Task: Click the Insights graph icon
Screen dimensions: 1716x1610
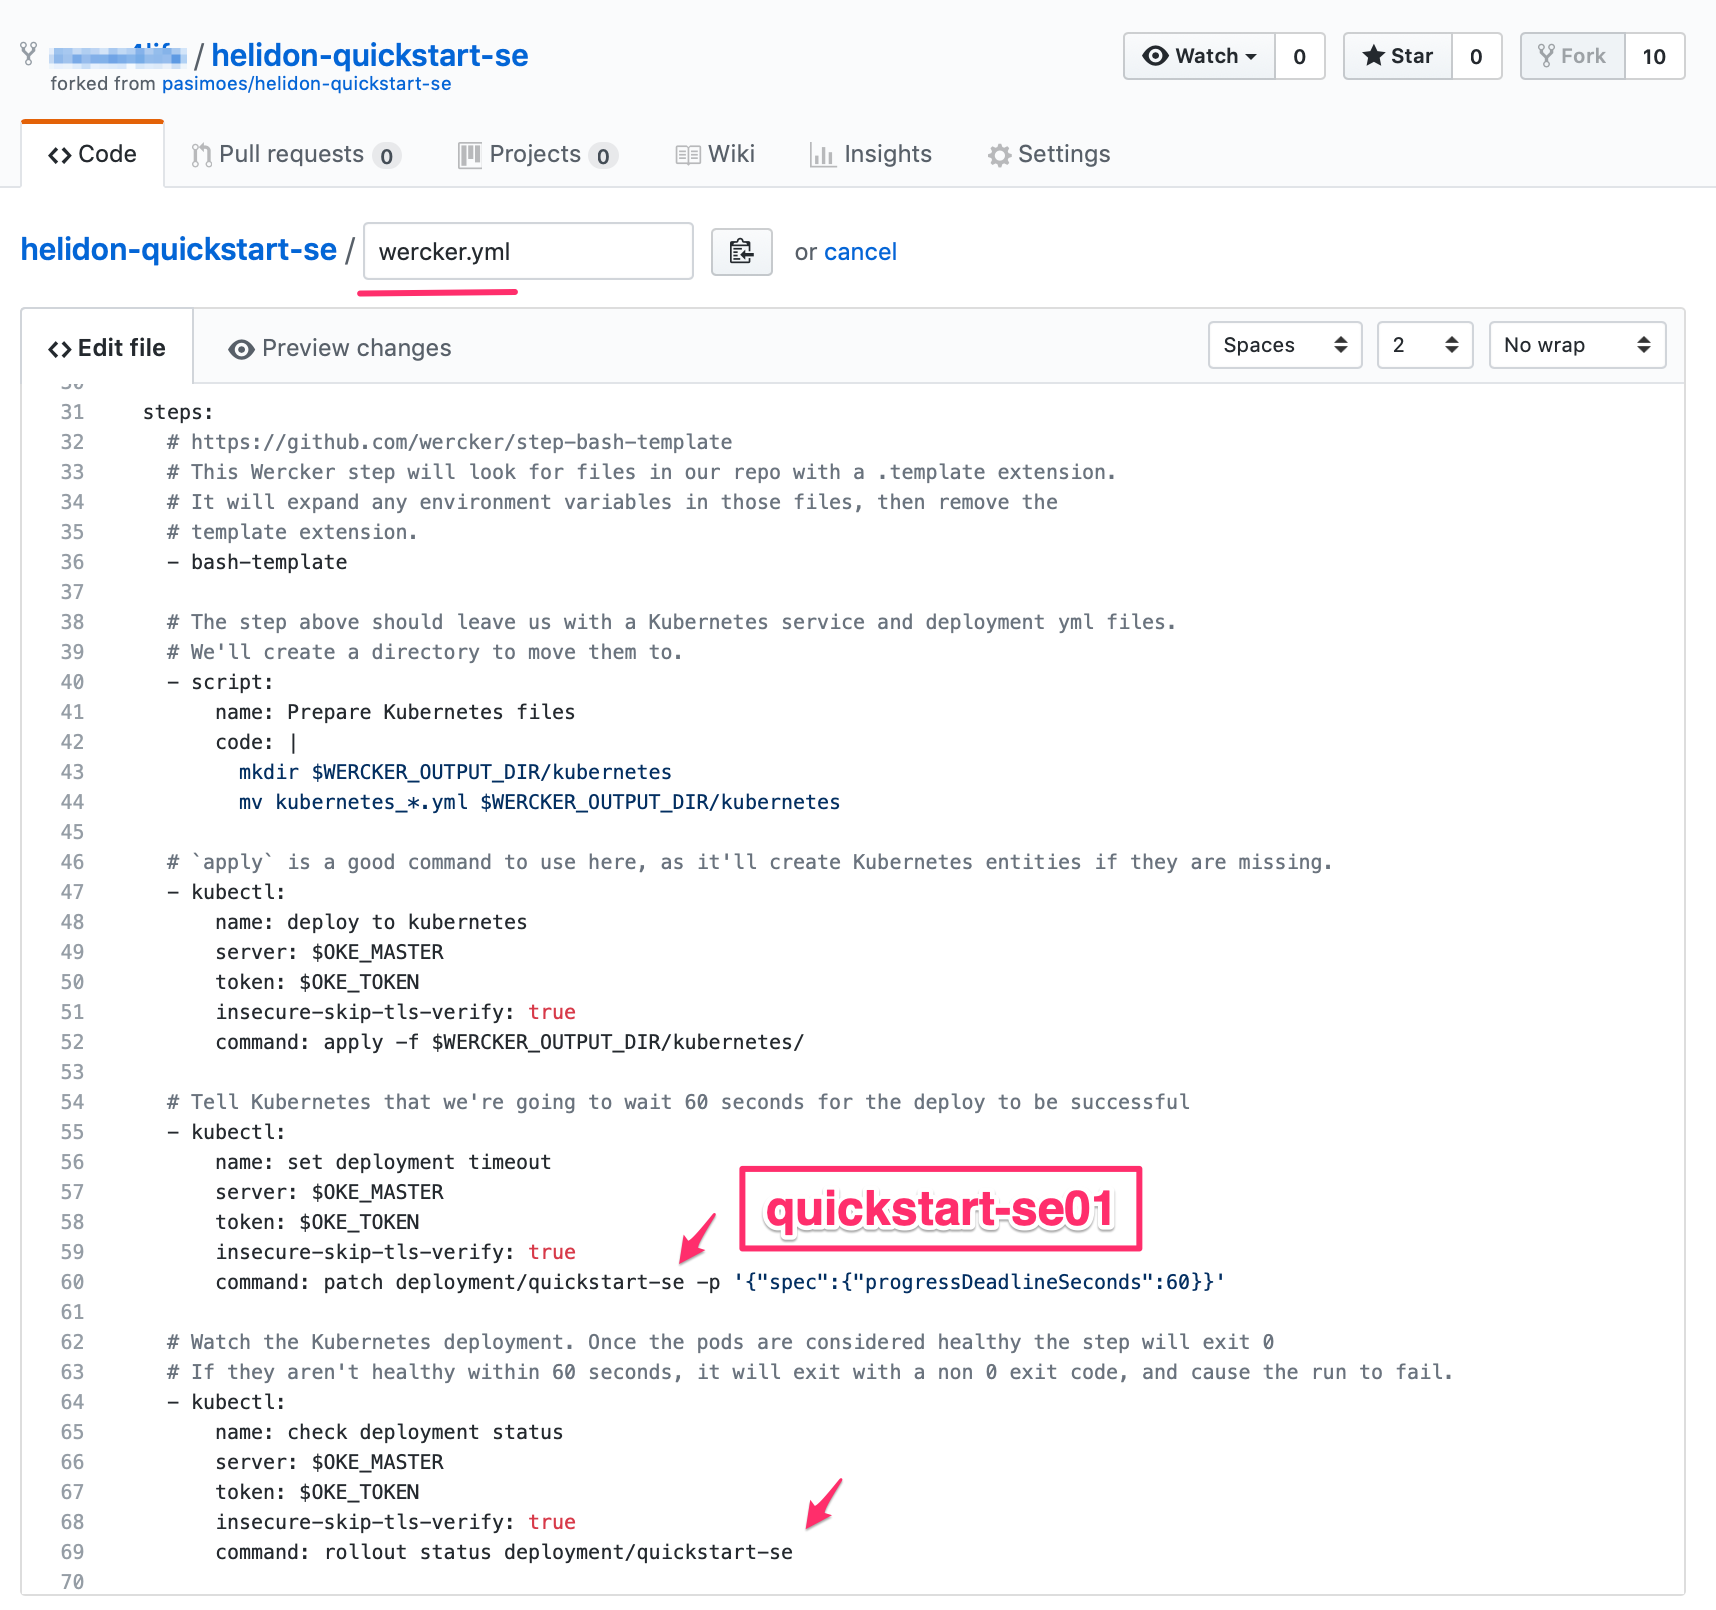Action: pos(822,155)
